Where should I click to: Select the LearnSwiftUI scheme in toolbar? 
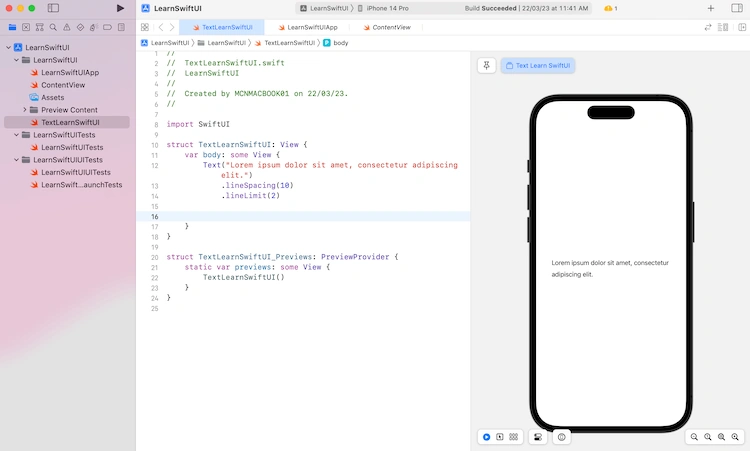tap(324, 8)
